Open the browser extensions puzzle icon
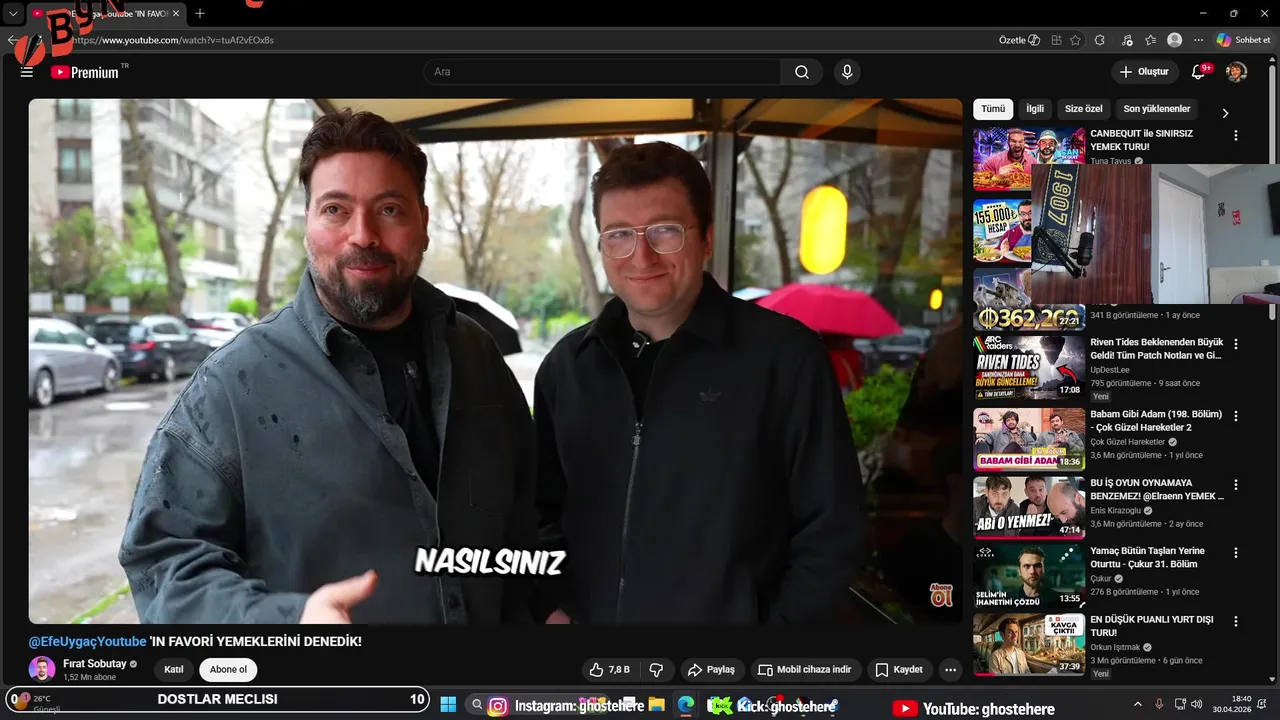 click(1100, 40)
